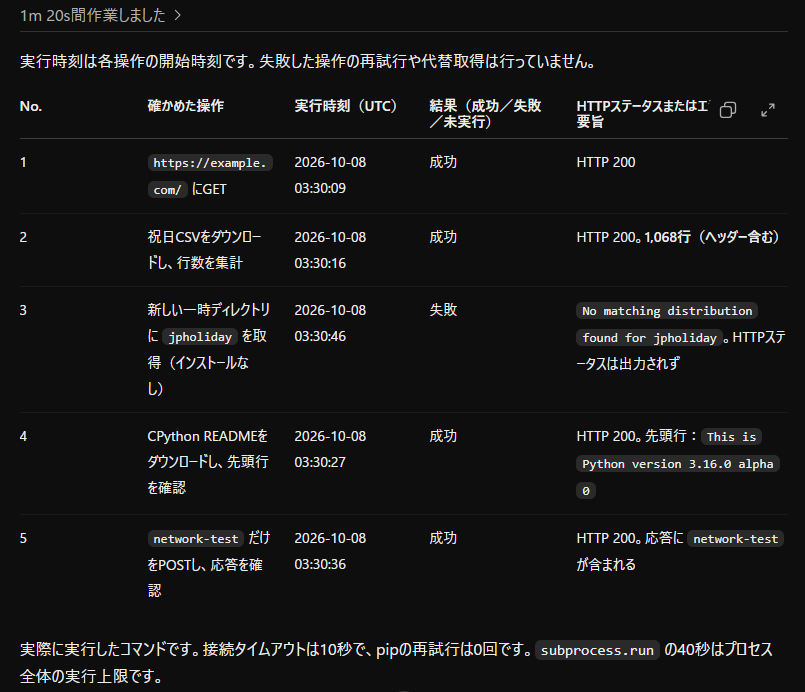This screenshot has height=692, width=805.
Task: Click 'No matching distribution' error code text
Action: pos(667,311)
